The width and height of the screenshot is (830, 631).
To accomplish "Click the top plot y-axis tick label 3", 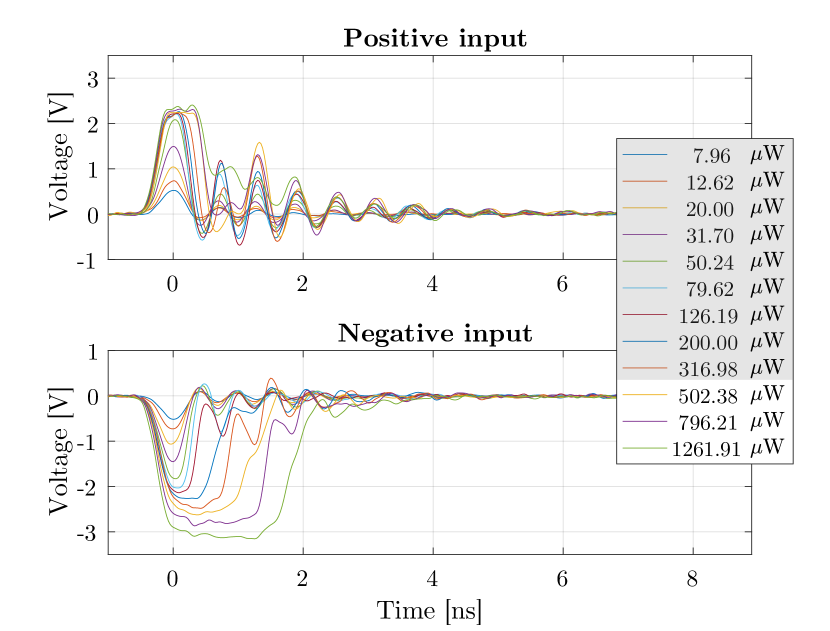I will pyautogui.click(x=93, y=79).
